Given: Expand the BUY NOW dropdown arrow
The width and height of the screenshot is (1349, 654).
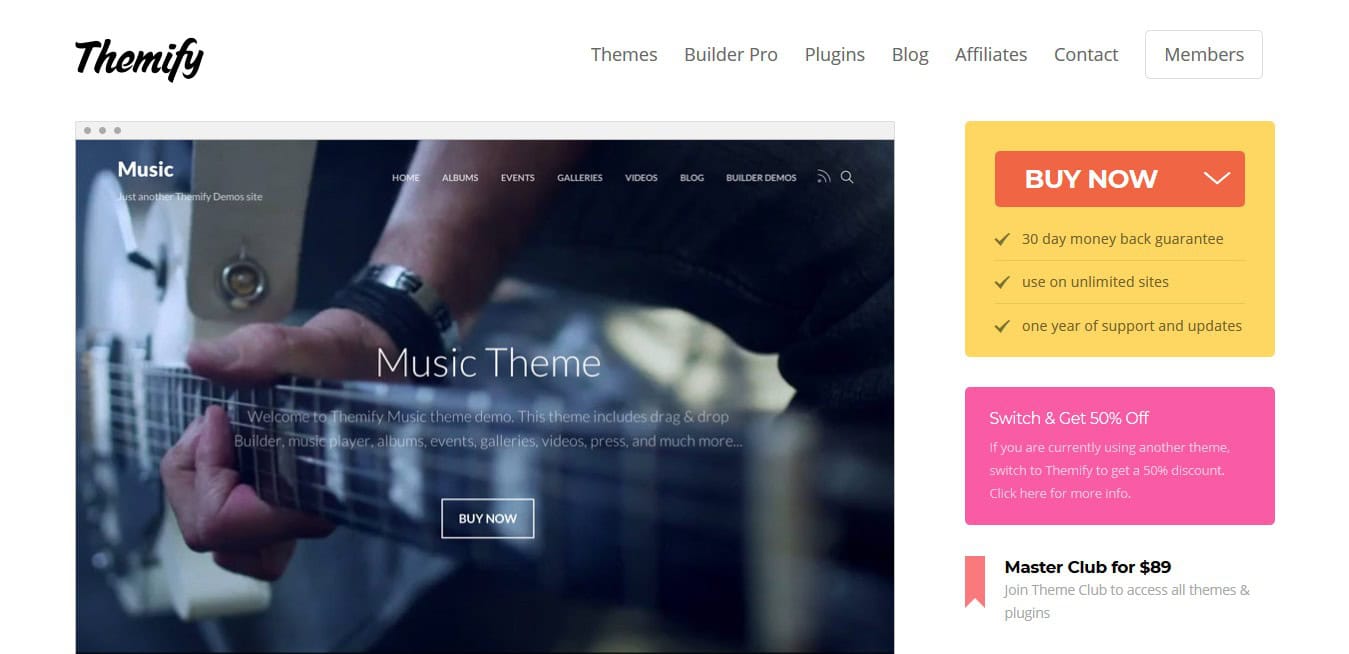Looking at the screenshot, I should [1216, 179].
